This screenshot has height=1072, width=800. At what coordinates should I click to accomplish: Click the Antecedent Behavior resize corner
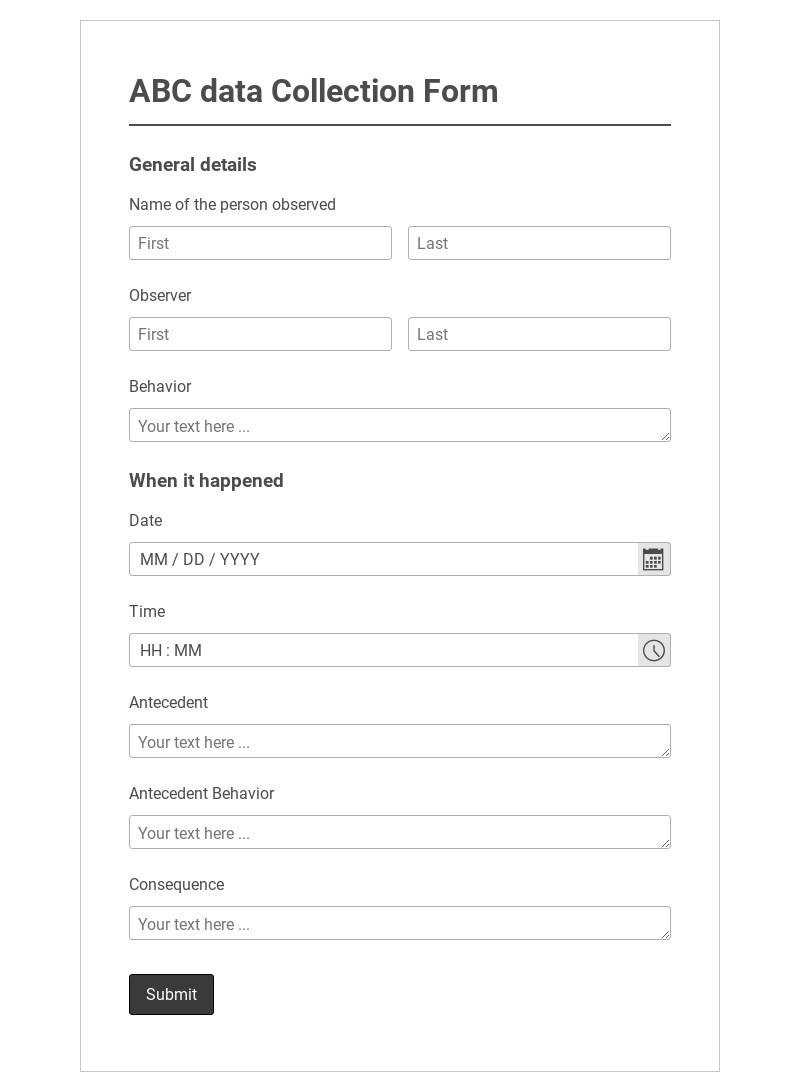(666, 843)
